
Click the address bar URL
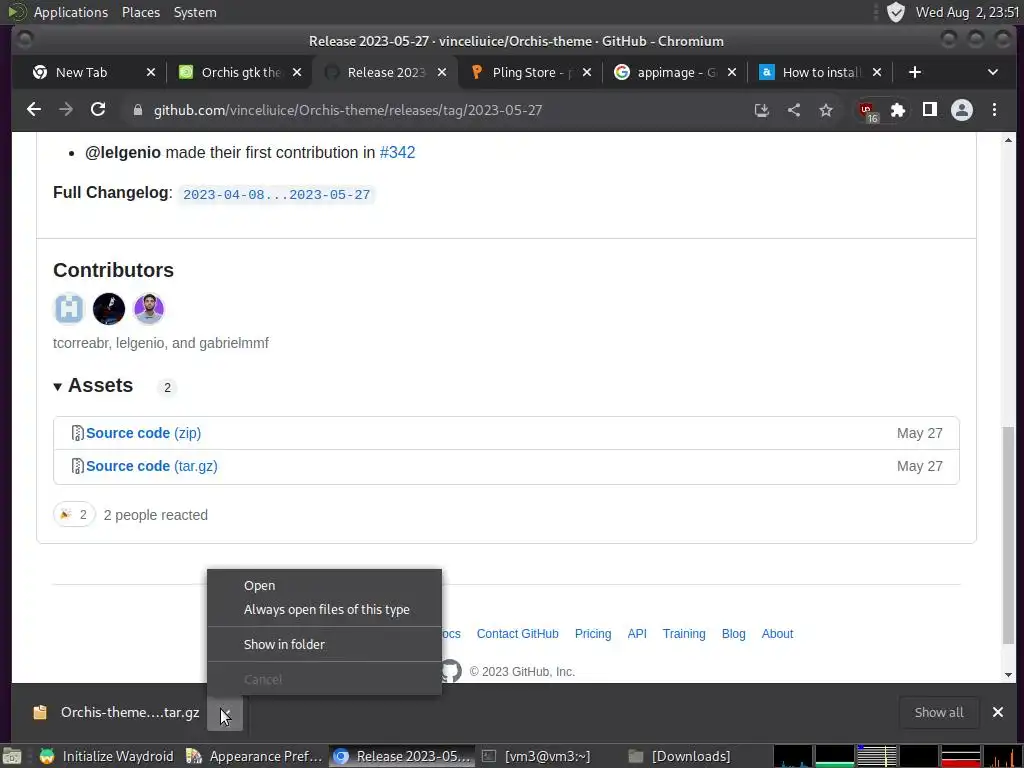[x=347, y=110]
